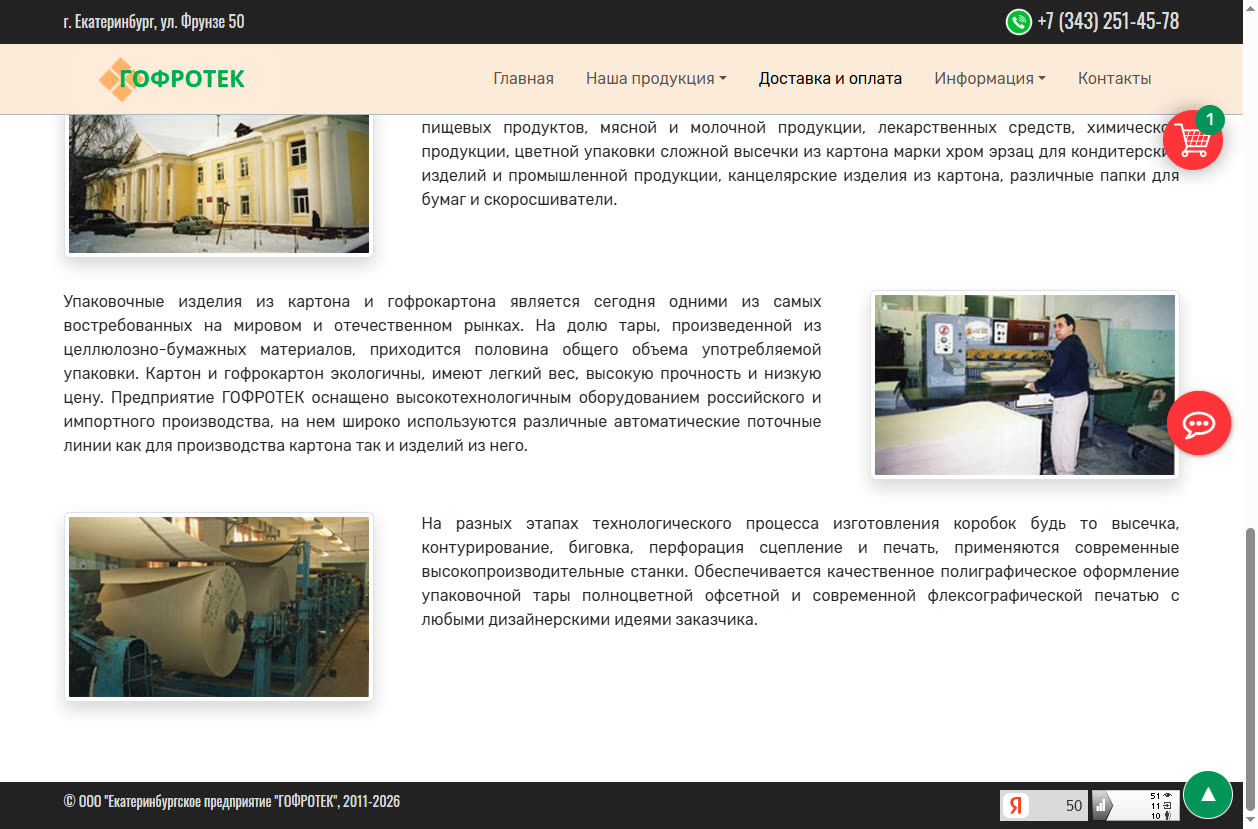Click the cart item count badge showing 1

tap(1210, 120)
